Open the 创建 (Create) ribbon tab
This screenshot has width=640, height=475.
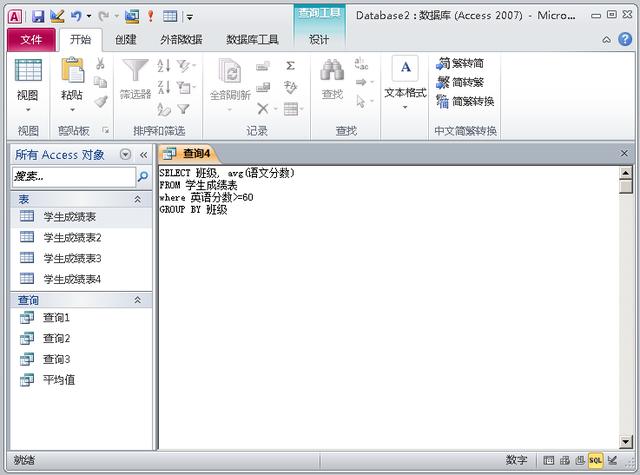tap(125, 39)
